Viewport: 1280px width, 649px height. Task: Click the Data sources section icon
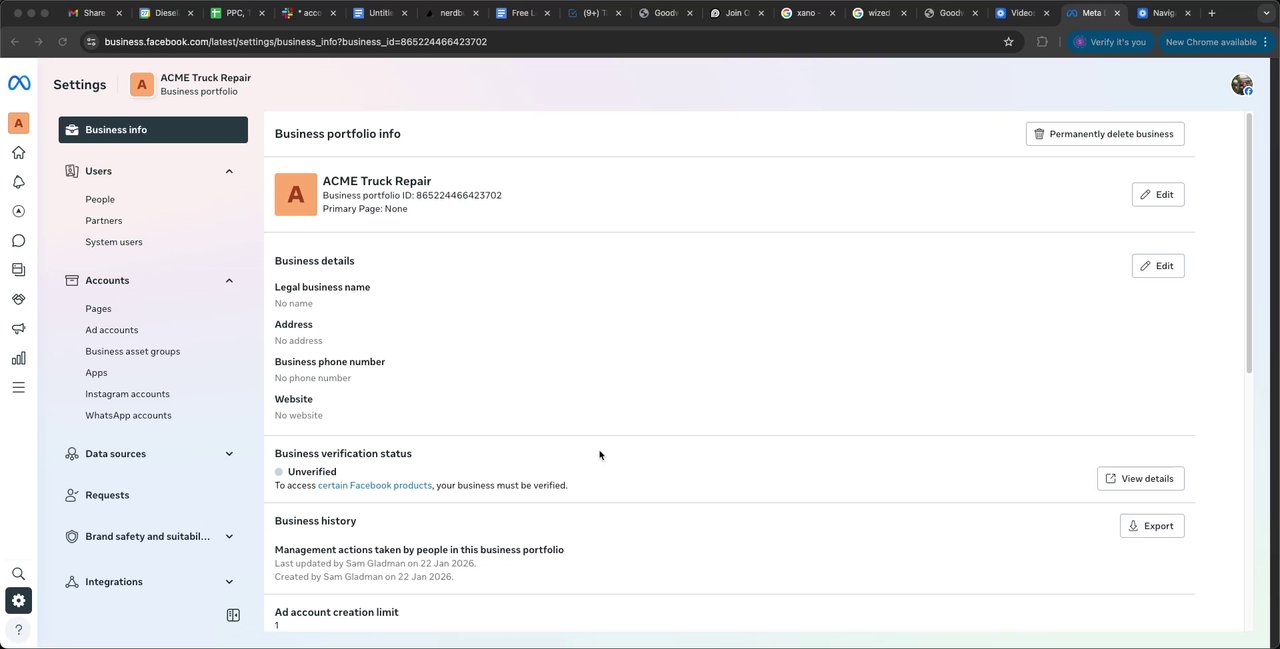tap(72, 454)
